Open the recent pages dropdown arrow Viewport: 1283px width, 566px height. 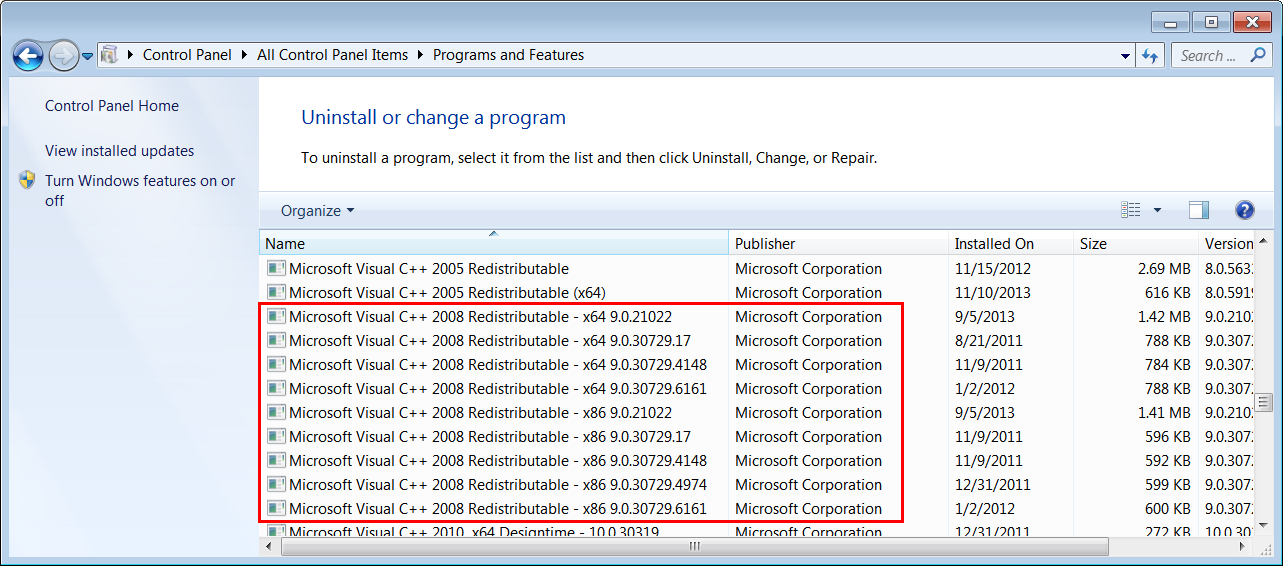[x=87, y=57]
